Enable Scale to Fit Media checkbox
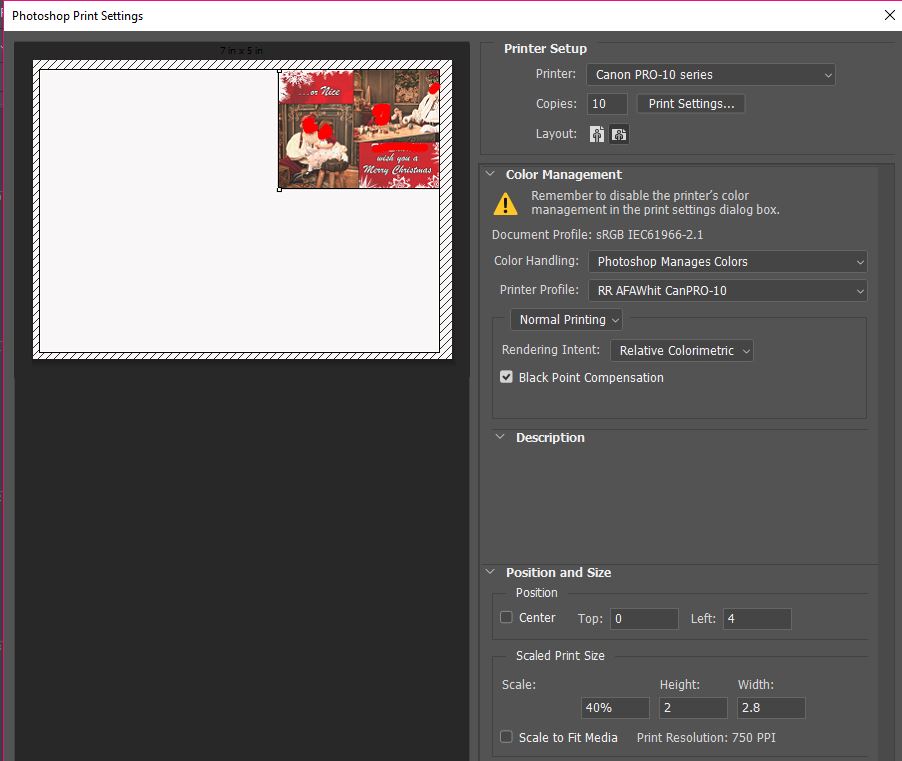 click(x=507, y=737)
